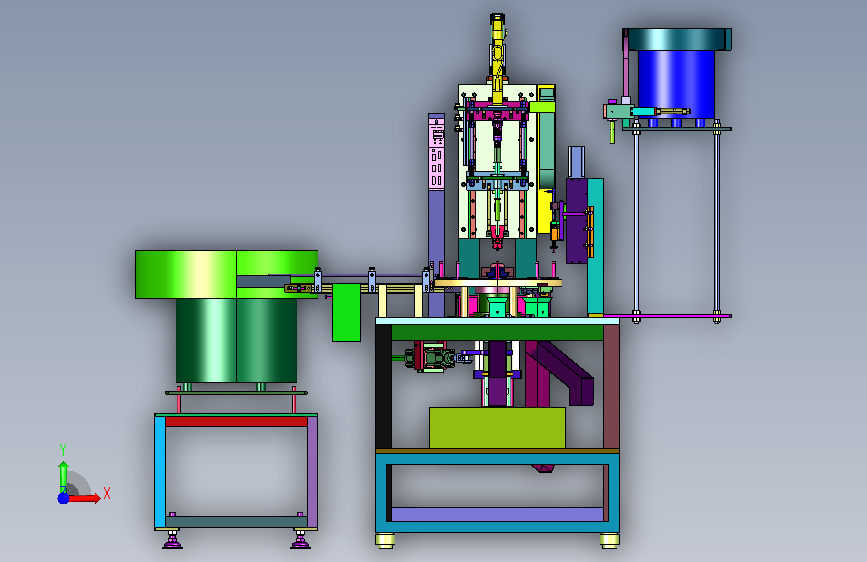867x562 pixels.
Task: Select the dark green bowl feeder base cylinder
Action: click(x=236, y=340)
